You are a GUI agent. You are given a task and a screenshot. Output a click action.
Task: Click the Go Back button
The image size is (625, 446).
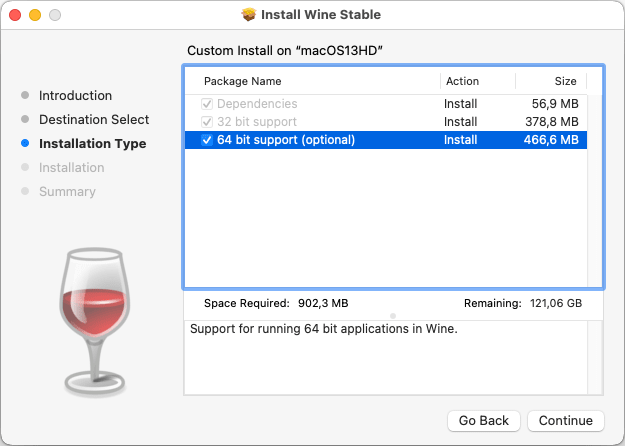[x=483, y=420]
